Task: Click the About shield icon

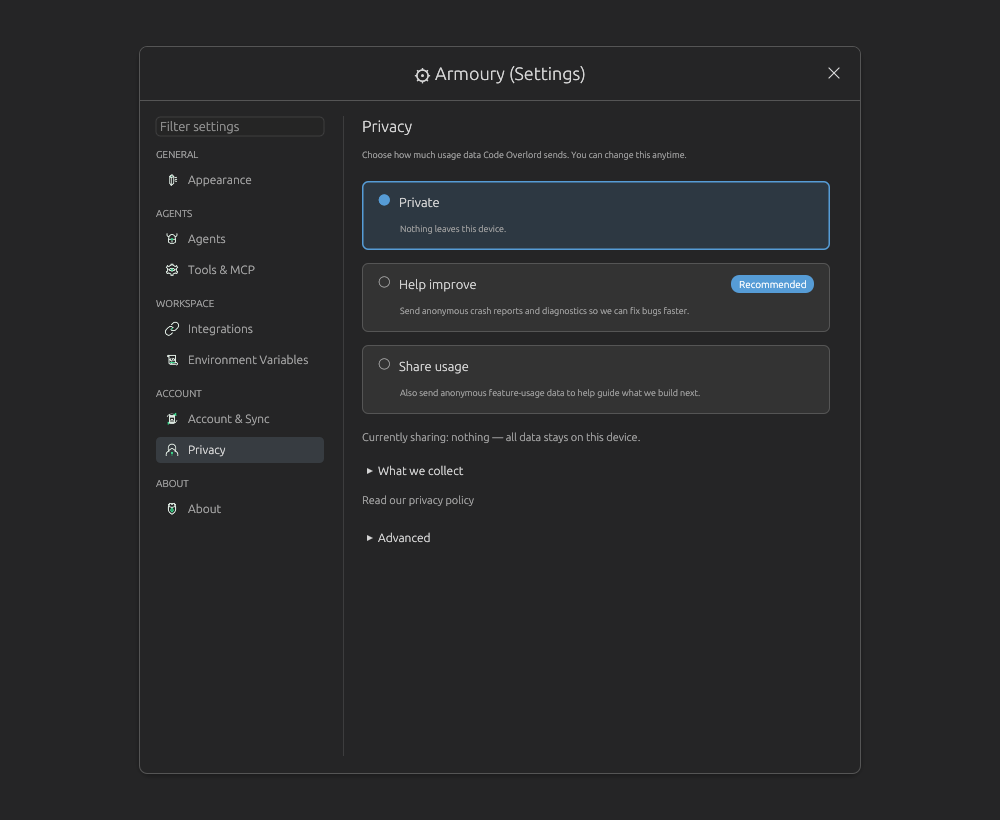Action: pos(172,509)
